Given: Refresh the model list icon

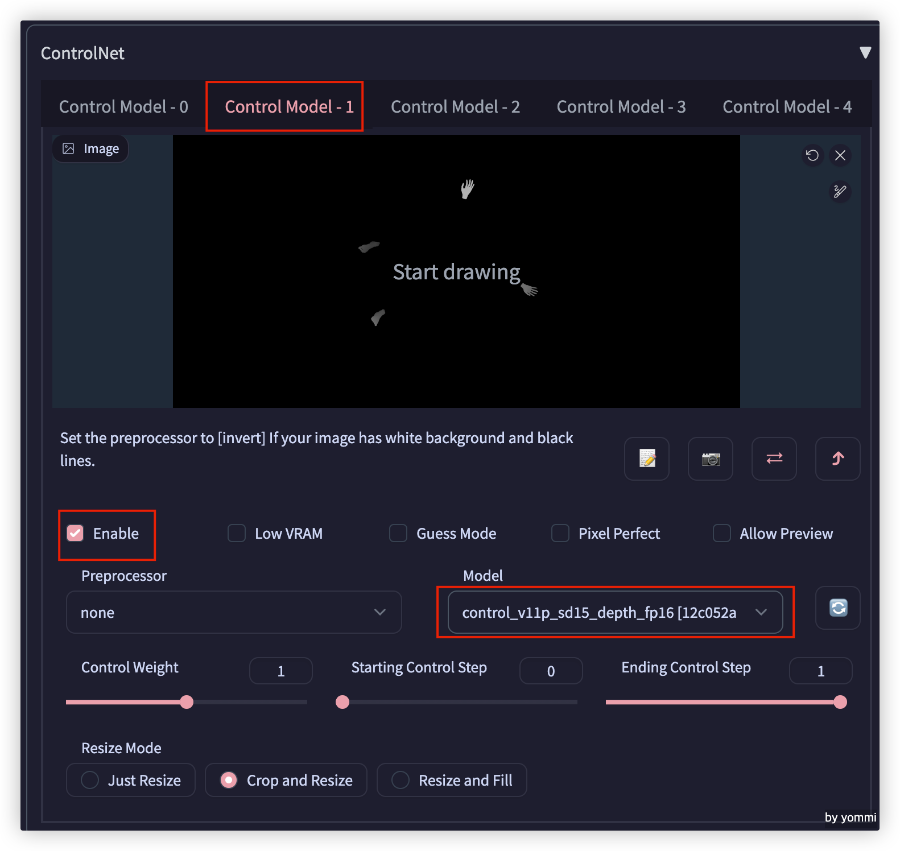Looking at the screenshot, I should [x=838, y=608].
